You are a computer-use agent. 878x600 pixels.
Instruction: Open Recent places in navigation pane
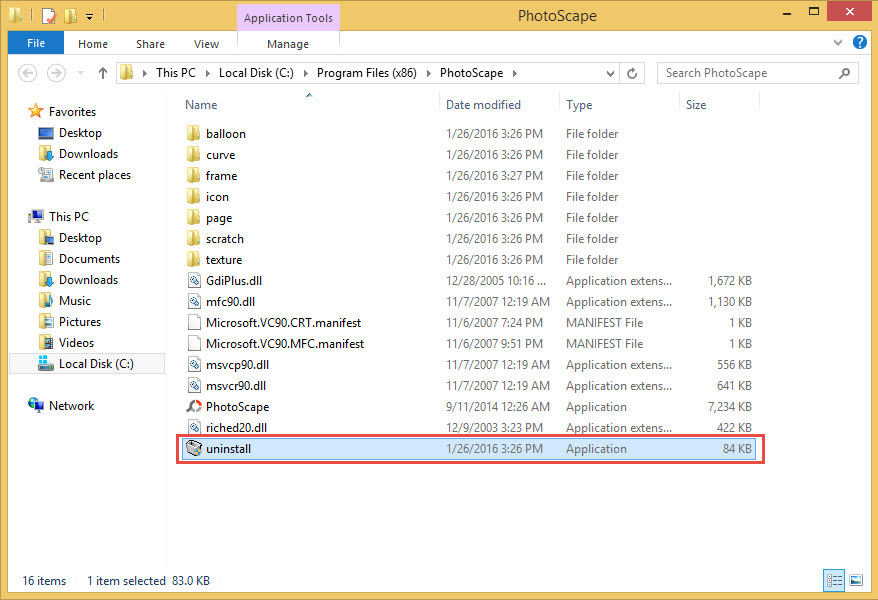pos(95,175)
